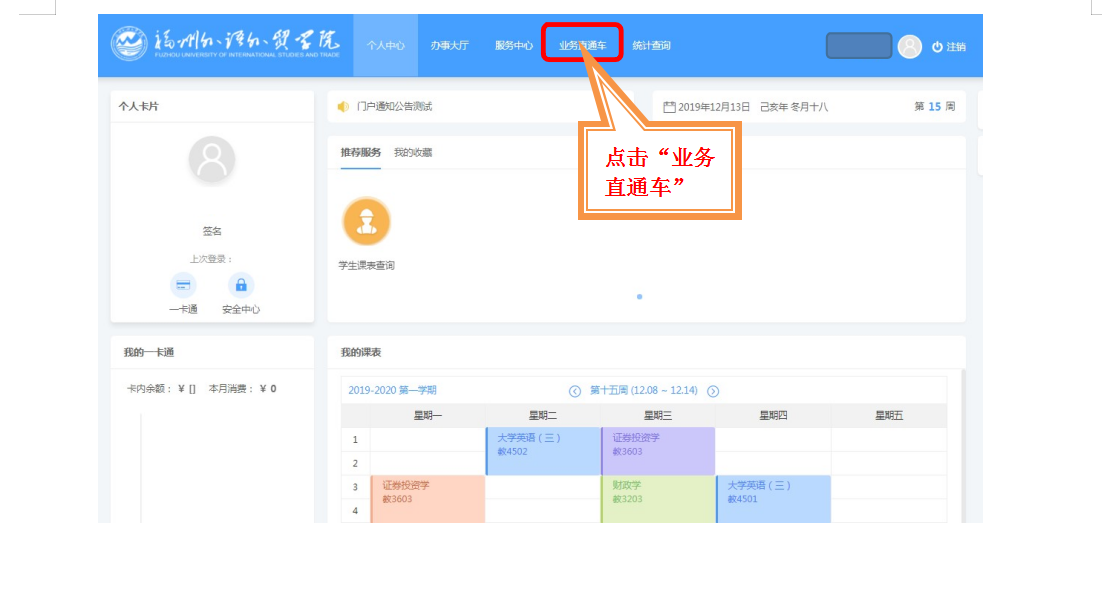Click the 我的课表 panel title
1102x595 pixels.
tap(361, 352)
